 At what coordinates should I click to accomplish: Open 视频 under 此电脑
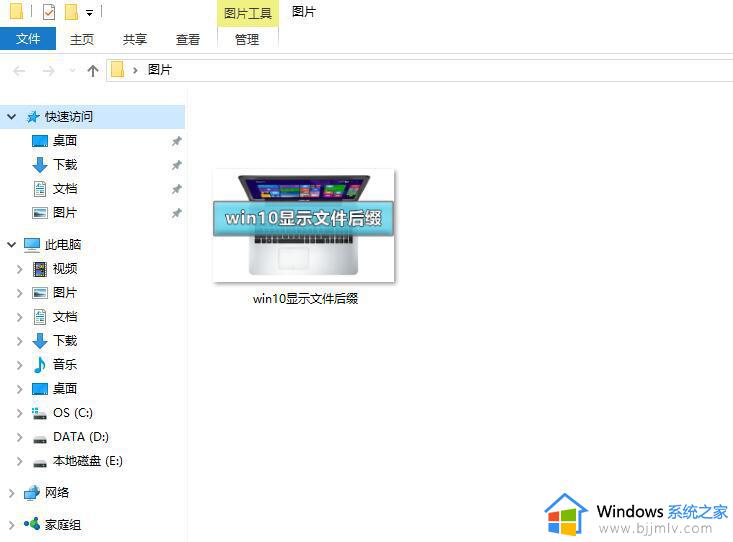[65, 268]
